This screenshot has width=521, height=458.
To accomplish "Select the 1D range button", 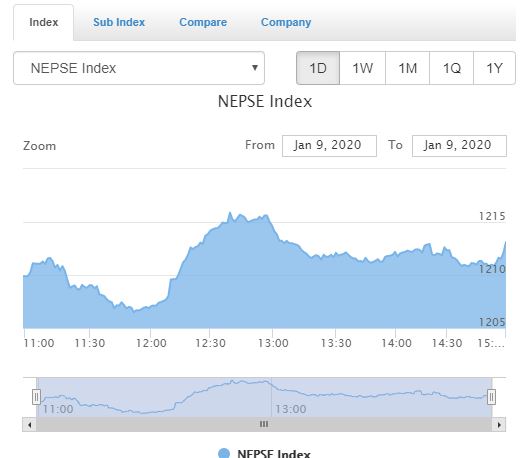I will [318, 68].
